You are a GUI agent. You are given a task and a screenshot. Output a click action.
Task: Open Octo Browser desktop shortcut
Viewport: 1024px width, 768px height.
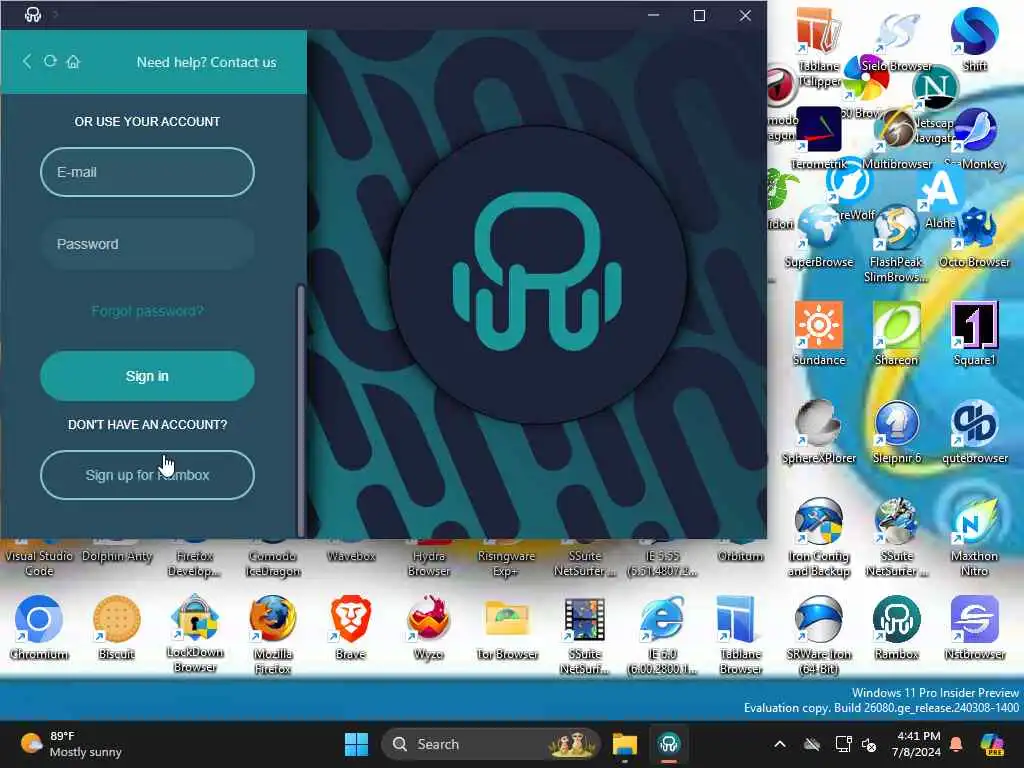tap(974, 236)
